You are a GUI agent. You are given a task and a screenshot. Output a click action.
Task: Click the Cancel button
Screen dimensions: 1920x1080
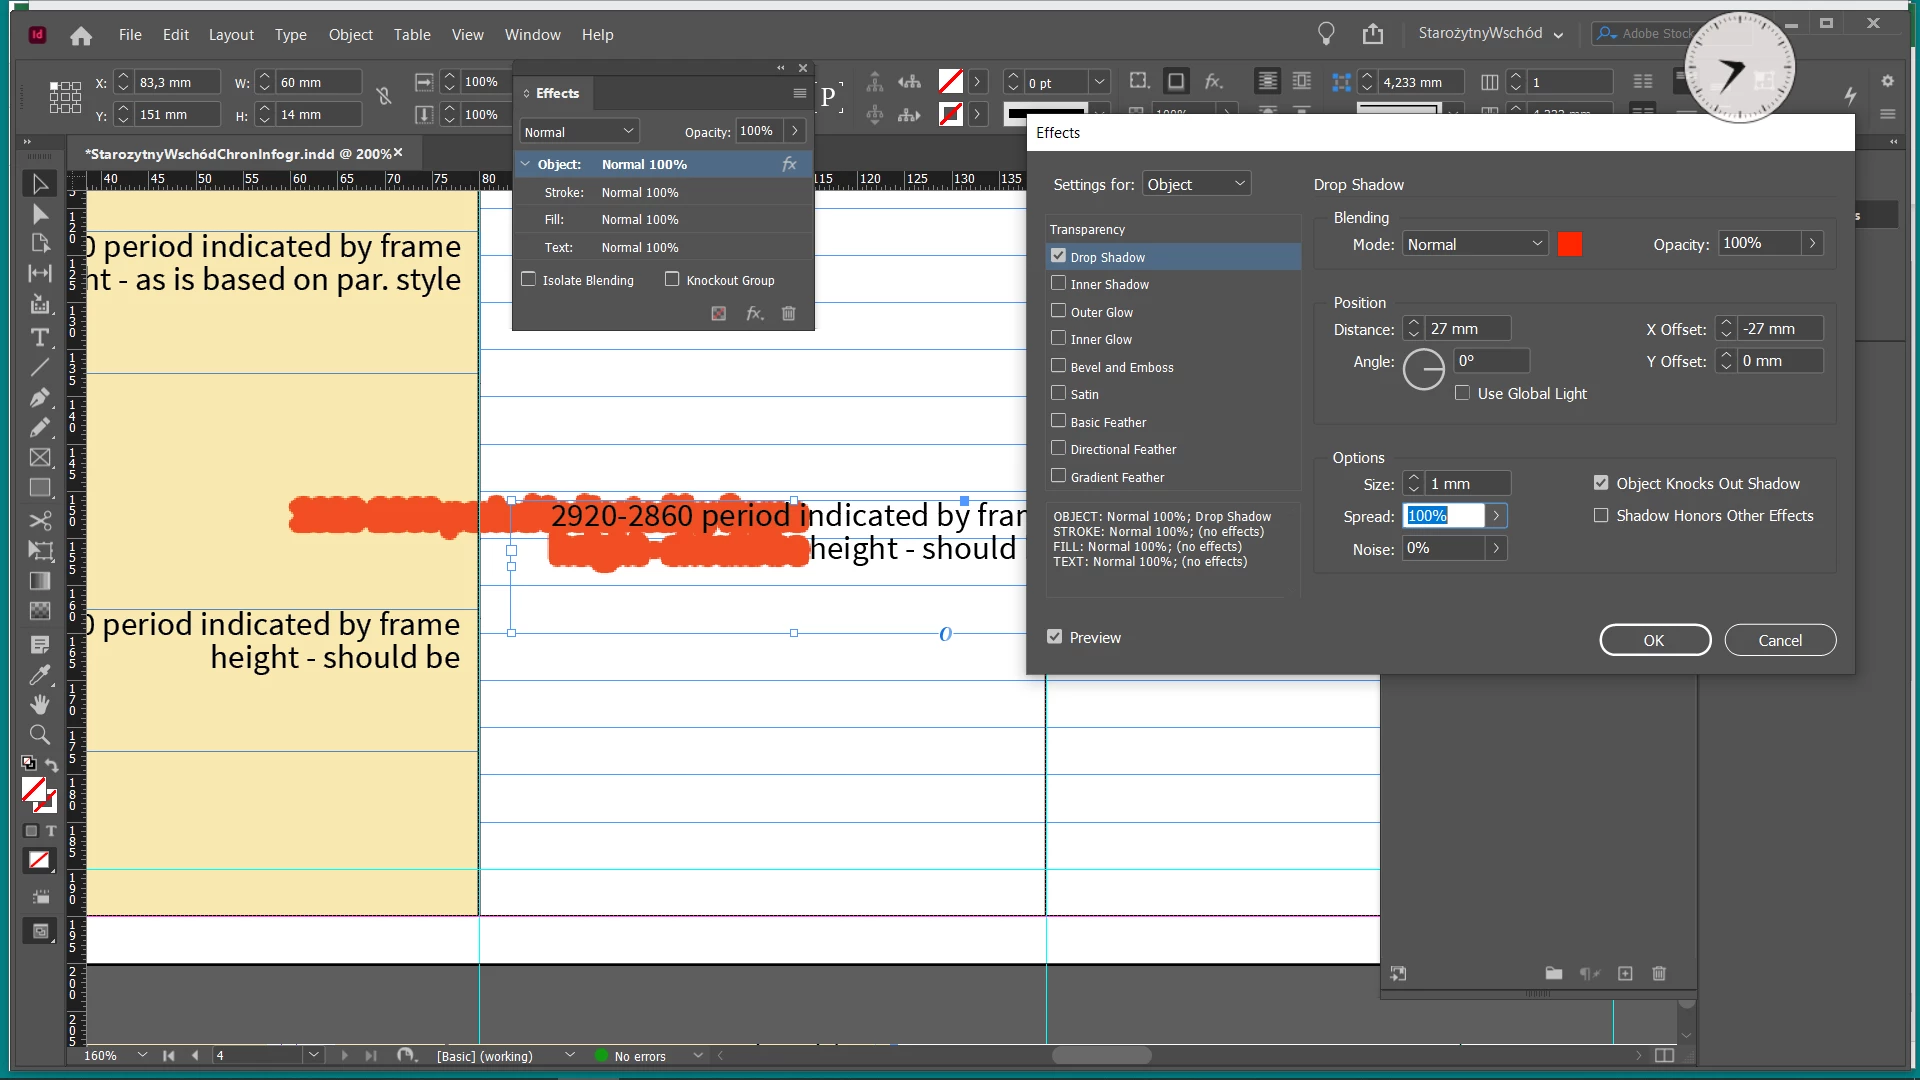click(x=1779, y=640)
